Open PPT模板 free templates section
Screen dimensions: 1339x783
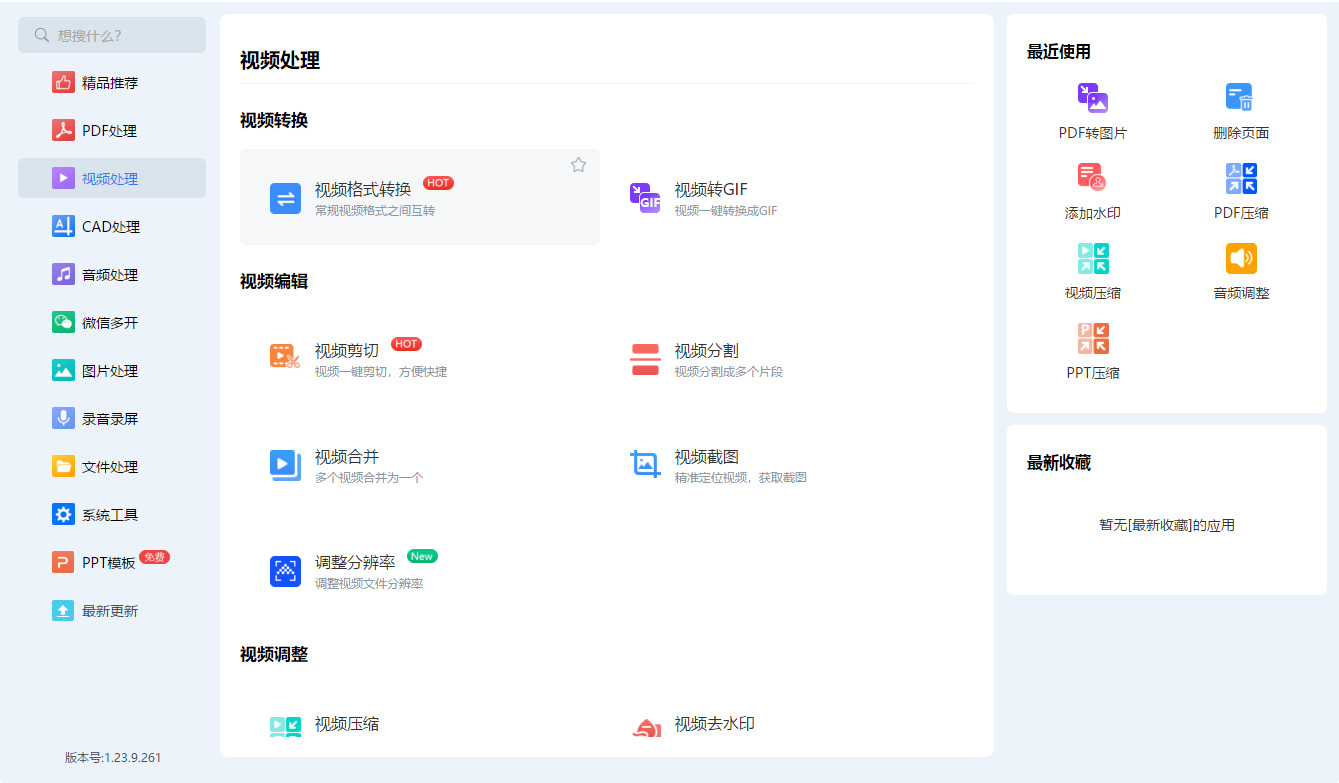point(112,562)
